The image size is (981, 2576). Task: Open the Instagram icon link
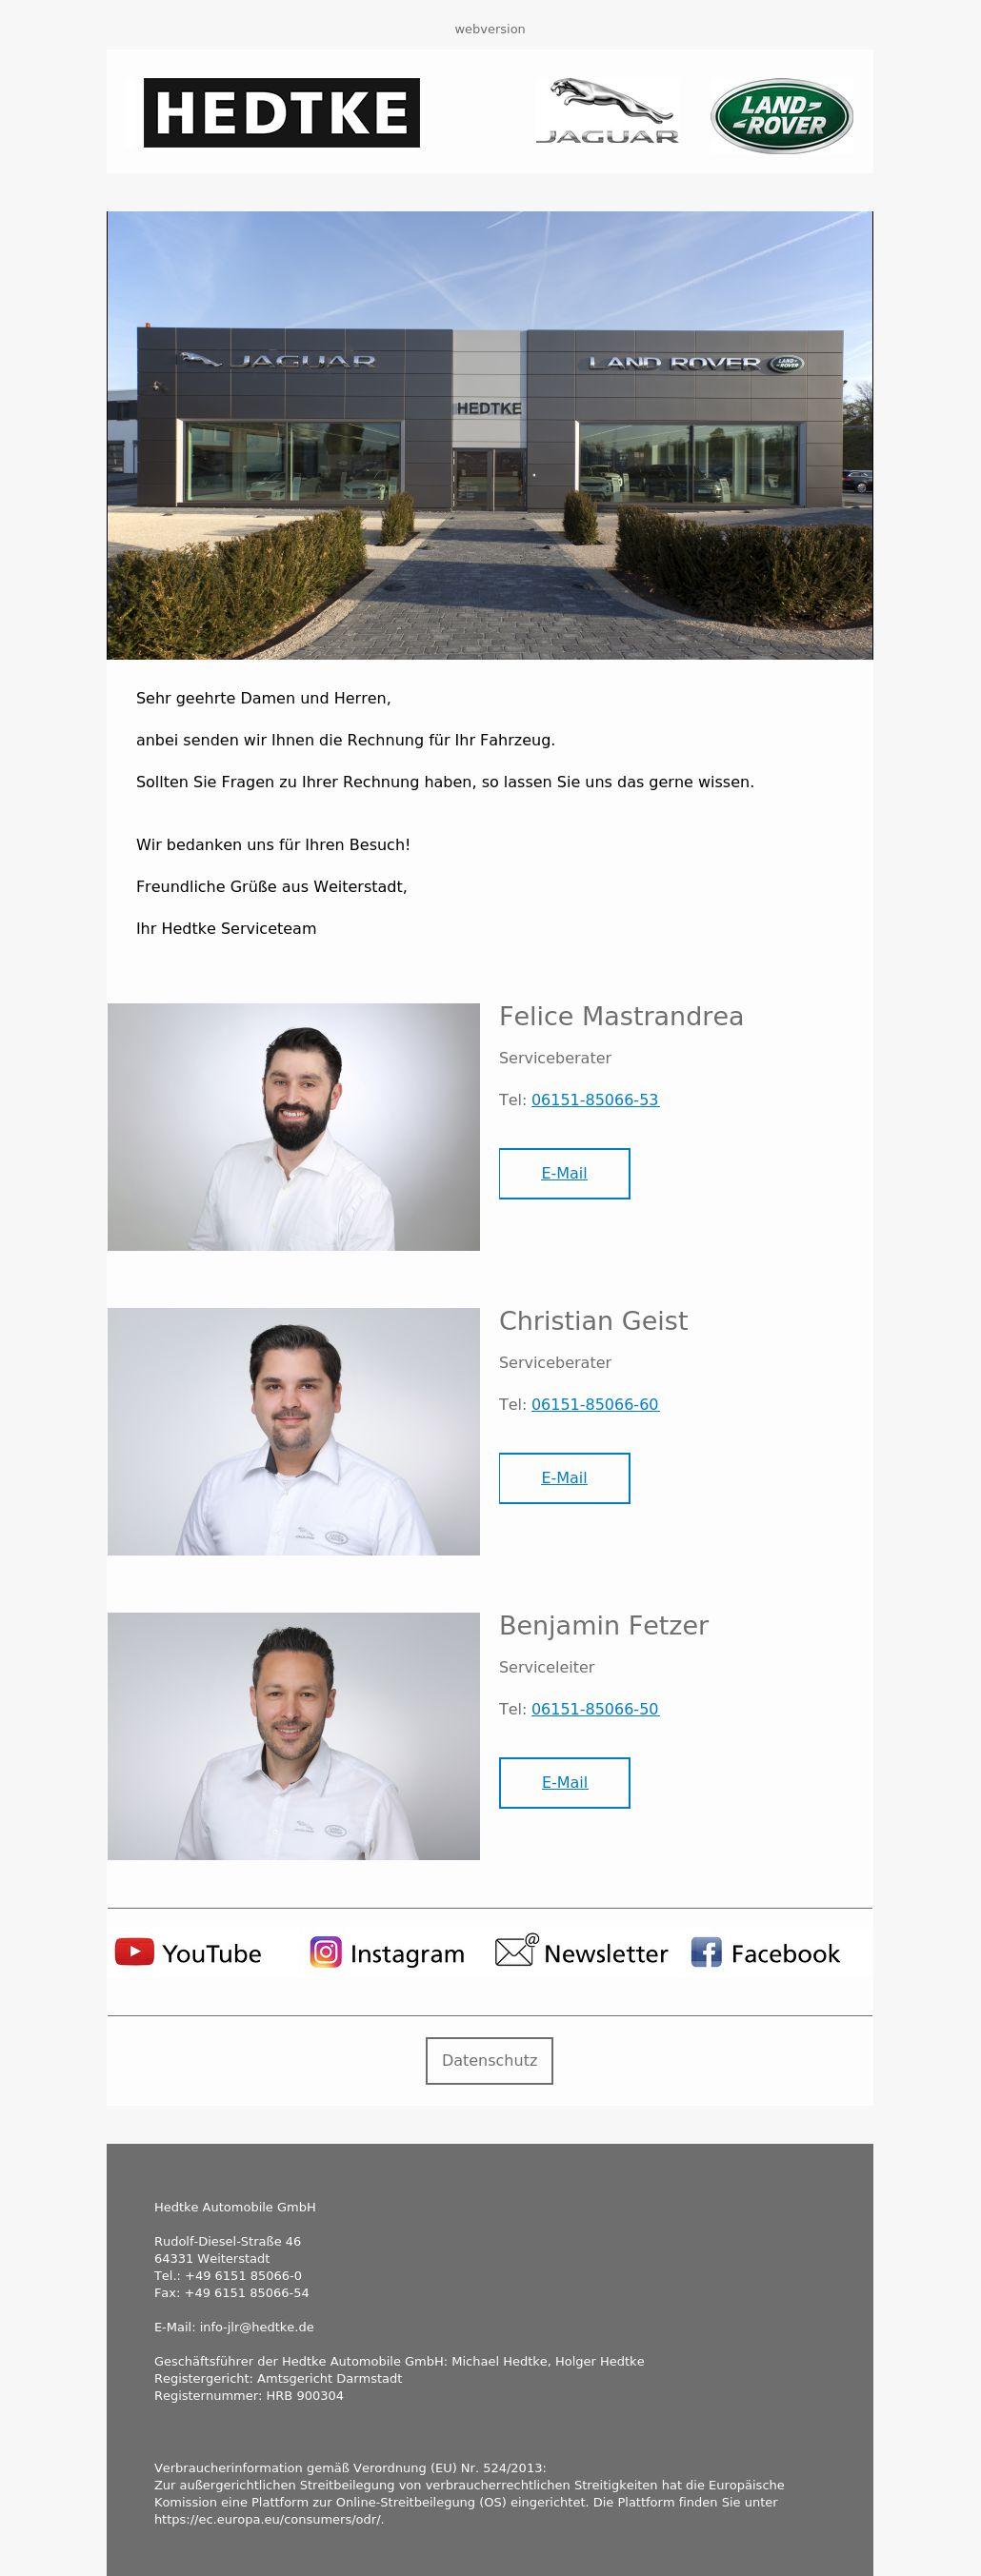coord(388,1952)
